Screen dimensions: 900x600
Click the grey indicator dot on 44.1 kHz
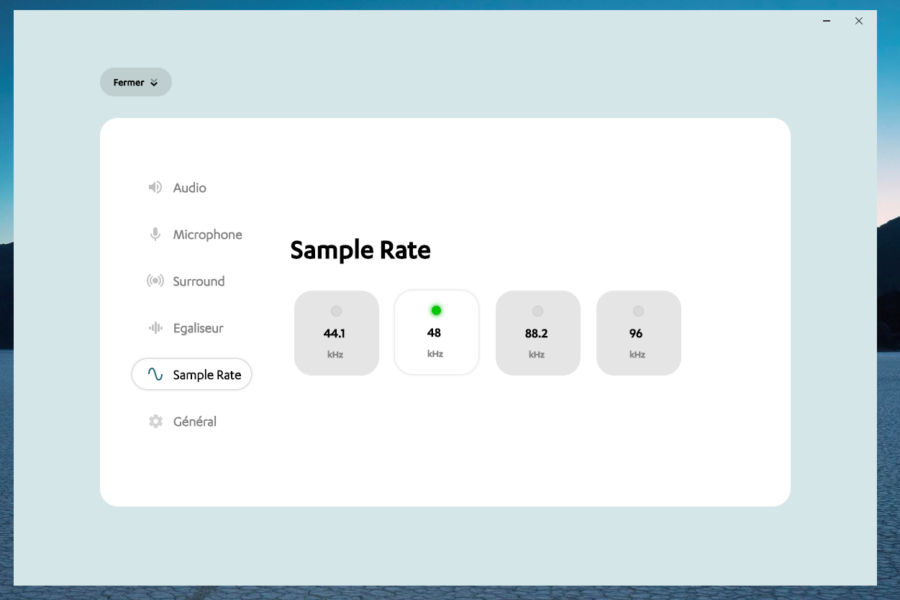tap(336, 311)
